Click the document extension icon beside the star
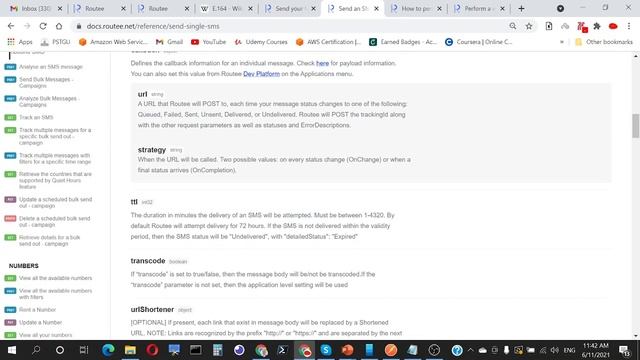 (549, 26)
